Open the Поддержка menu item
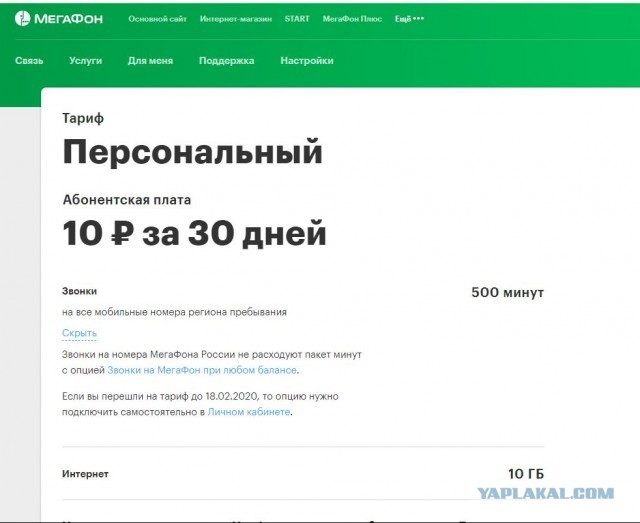Image resolution: width=640 pixels, height=523 pixels. coord(227,60)
